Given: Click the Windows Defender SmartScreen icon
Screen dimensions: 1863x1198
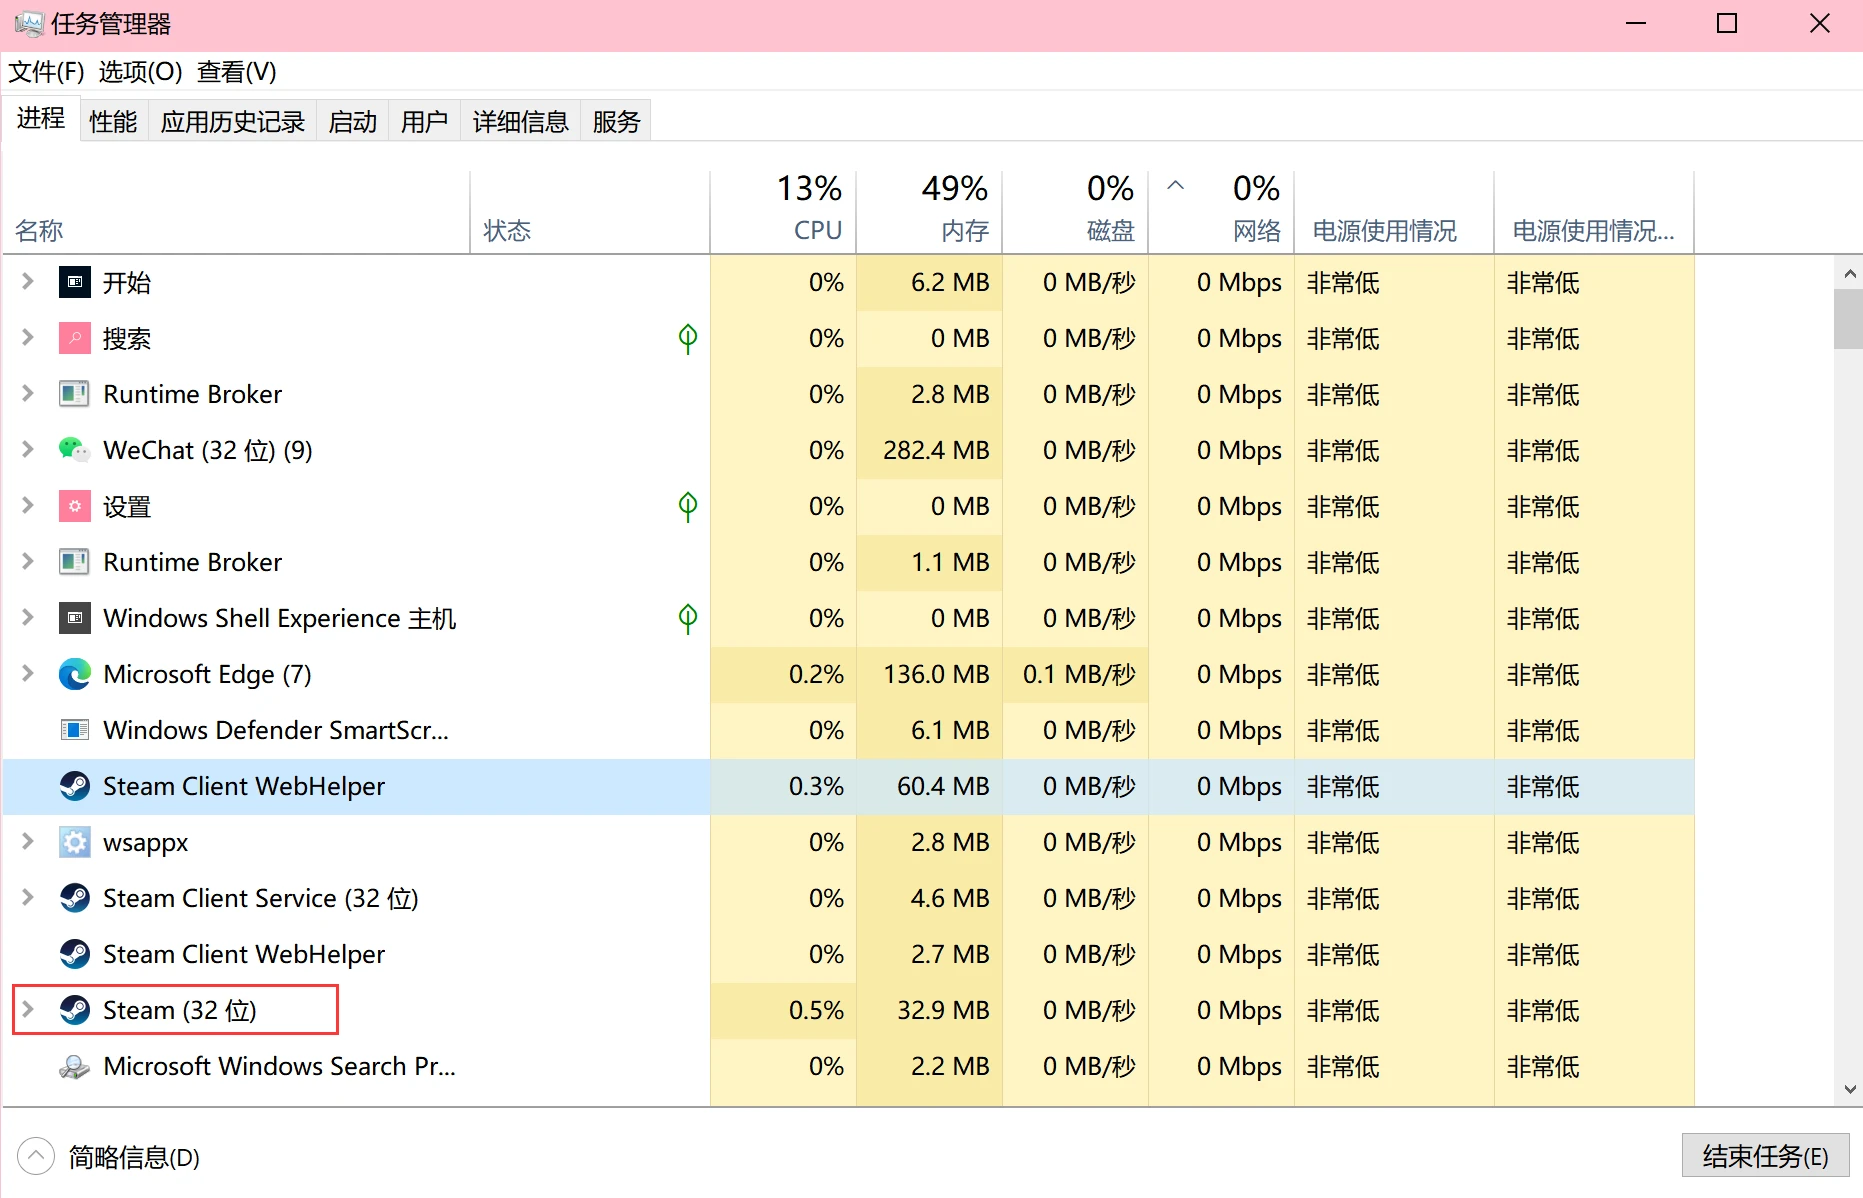Looking at the screenshot, I should 74,731.
